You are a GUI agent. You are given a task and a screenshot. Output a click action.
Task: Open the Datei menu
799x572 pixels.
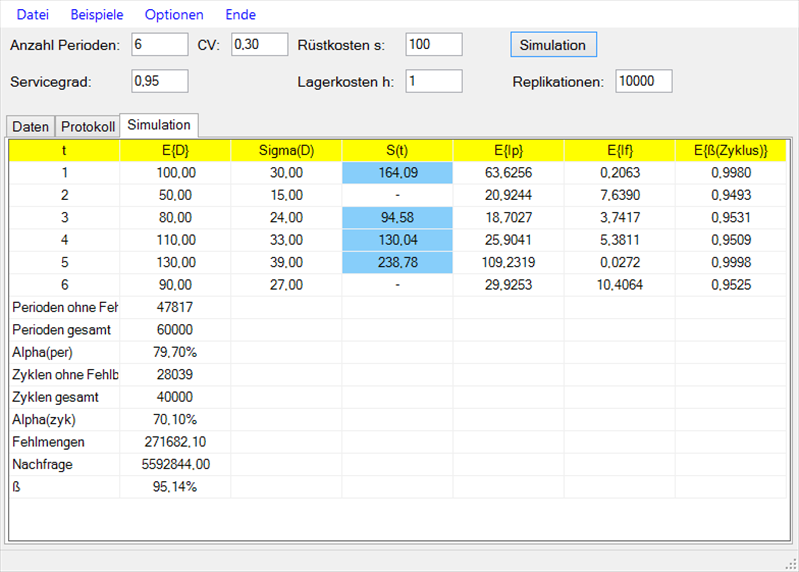pos(32,15)
